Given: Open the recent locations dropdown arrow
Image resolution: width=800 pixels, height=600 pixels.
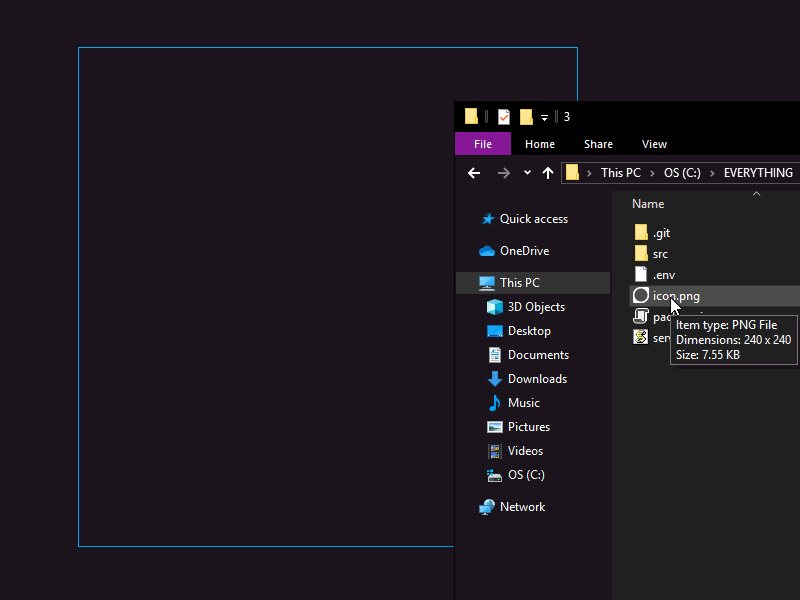Looking at the screenshot, I should click(x=527, y=173).
